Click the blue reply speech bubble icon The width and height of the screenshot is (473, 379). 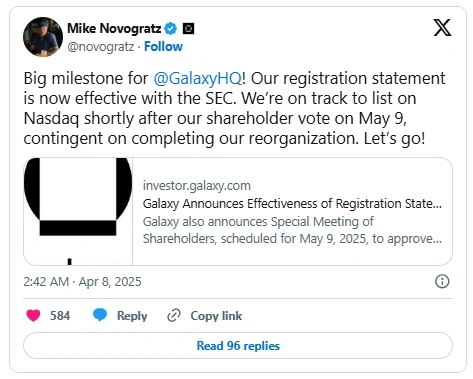pyautogui.click(x=100, y=315)
